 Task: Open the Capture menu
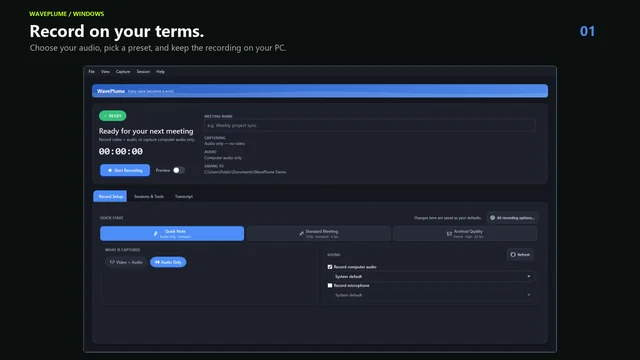click(x=123, y=71)
